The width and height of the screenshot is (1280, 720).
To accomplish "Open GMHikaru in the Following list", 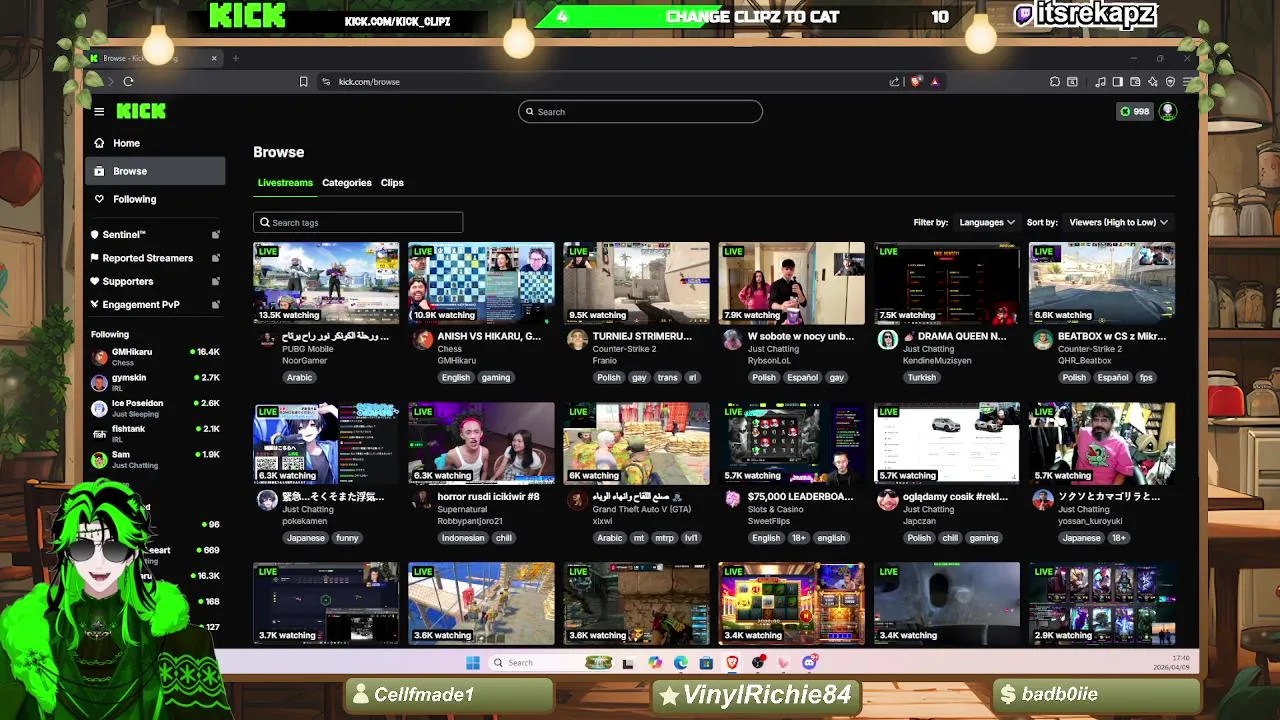I will 155,356.
